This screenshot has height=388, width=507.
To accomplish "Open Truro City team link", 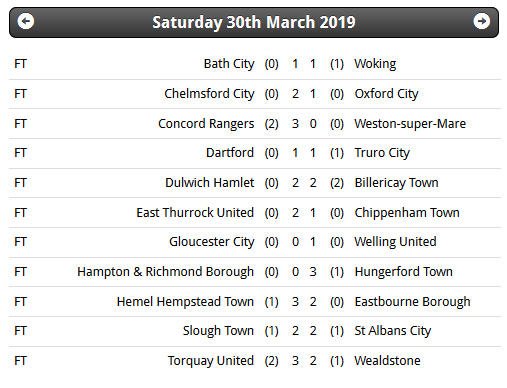I will (x=382, y=153).
